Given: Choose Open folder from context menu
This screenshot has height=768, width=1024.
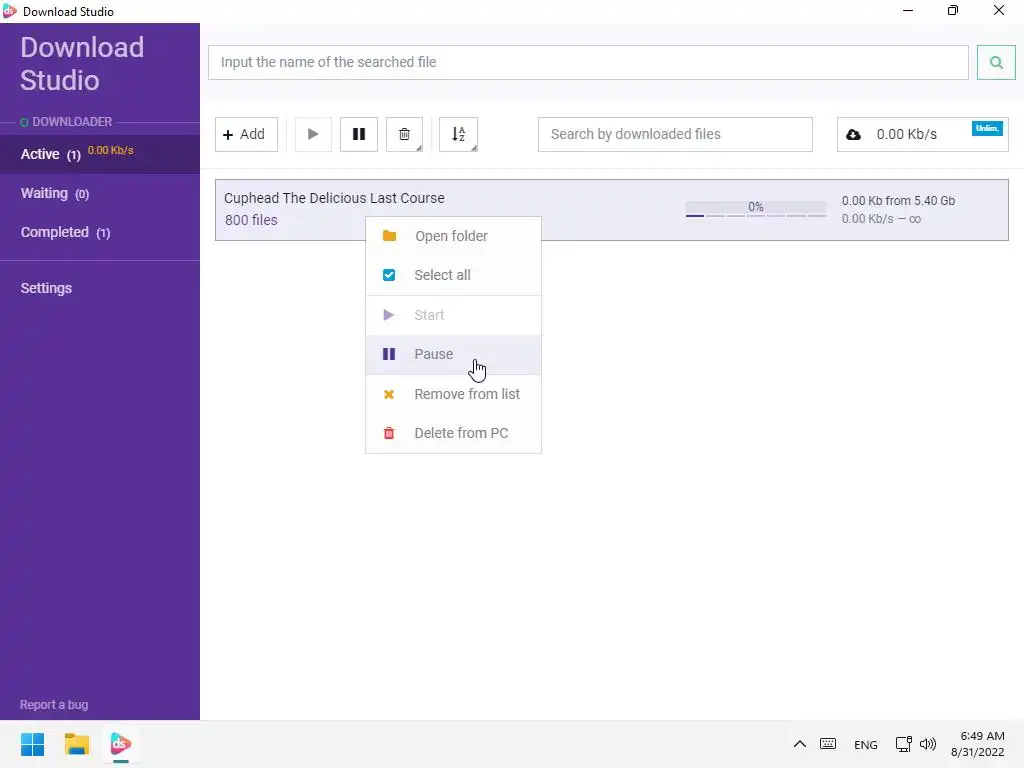Looking at the screenshot, I should point(453,236).
